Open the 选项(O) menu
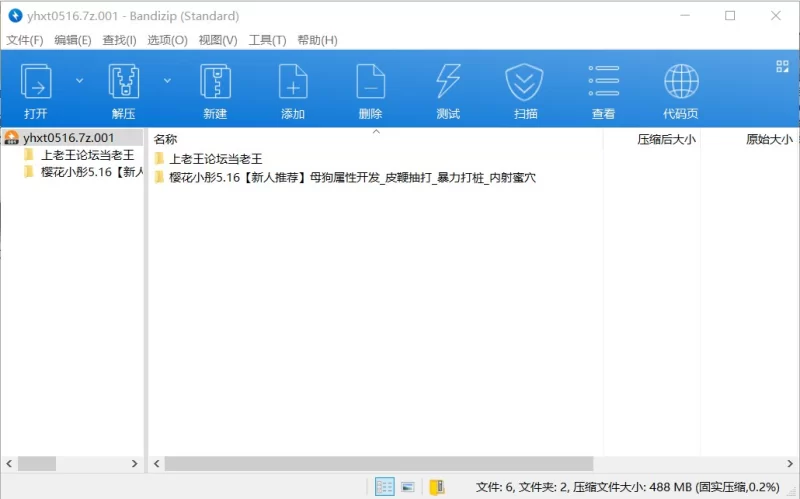Image resolution: width=800 pixels, height=499 pixels. click(167, 40)
